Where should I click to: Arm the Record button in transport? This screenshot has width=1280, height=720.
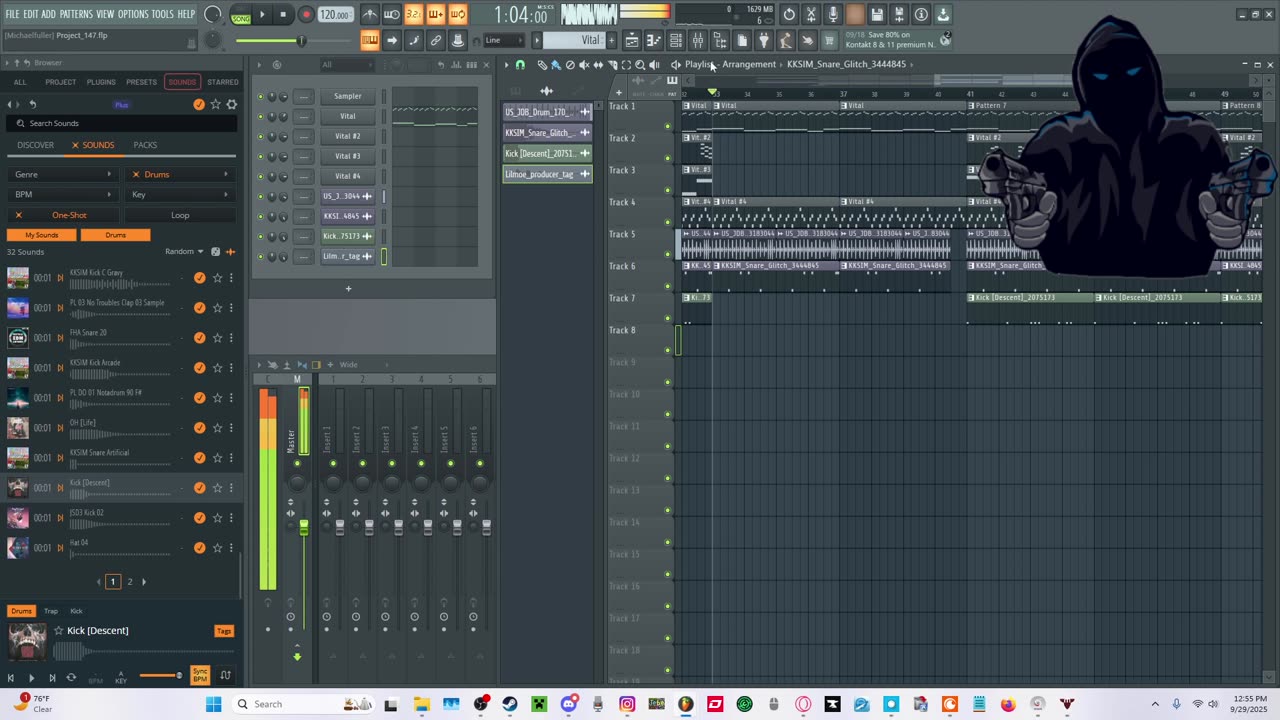point(306,14)
